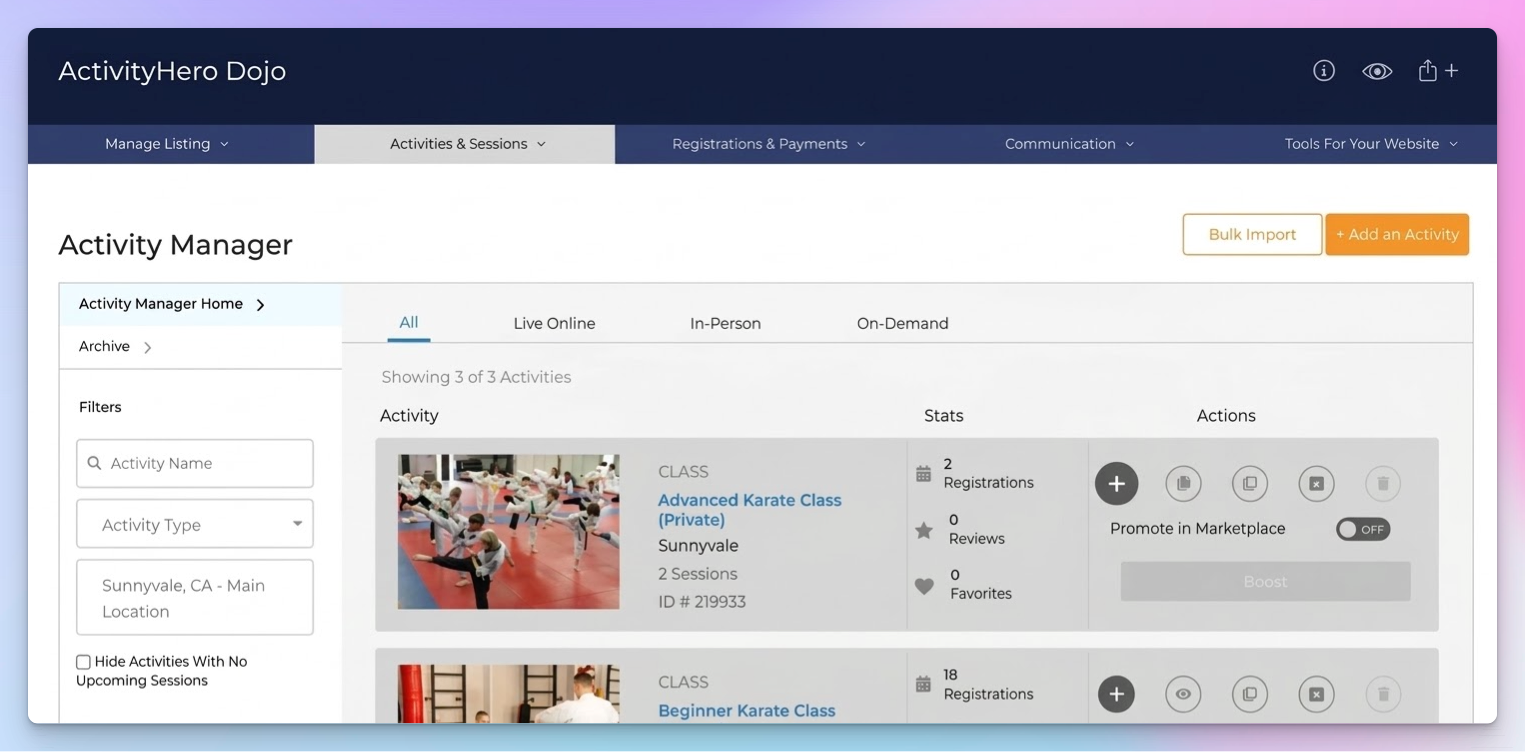Click the info icon in header
This screenshot has width=1526, height=752.
[1324, 70]
